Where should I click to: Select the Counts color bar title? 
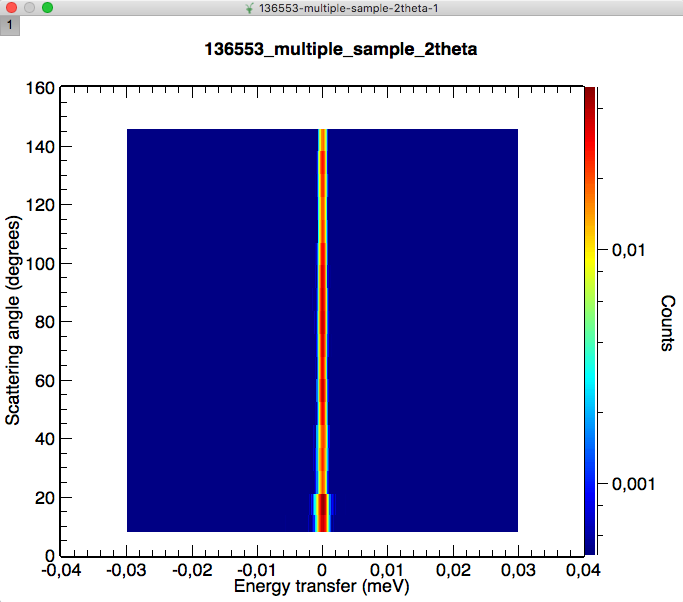tap(667, 323)
